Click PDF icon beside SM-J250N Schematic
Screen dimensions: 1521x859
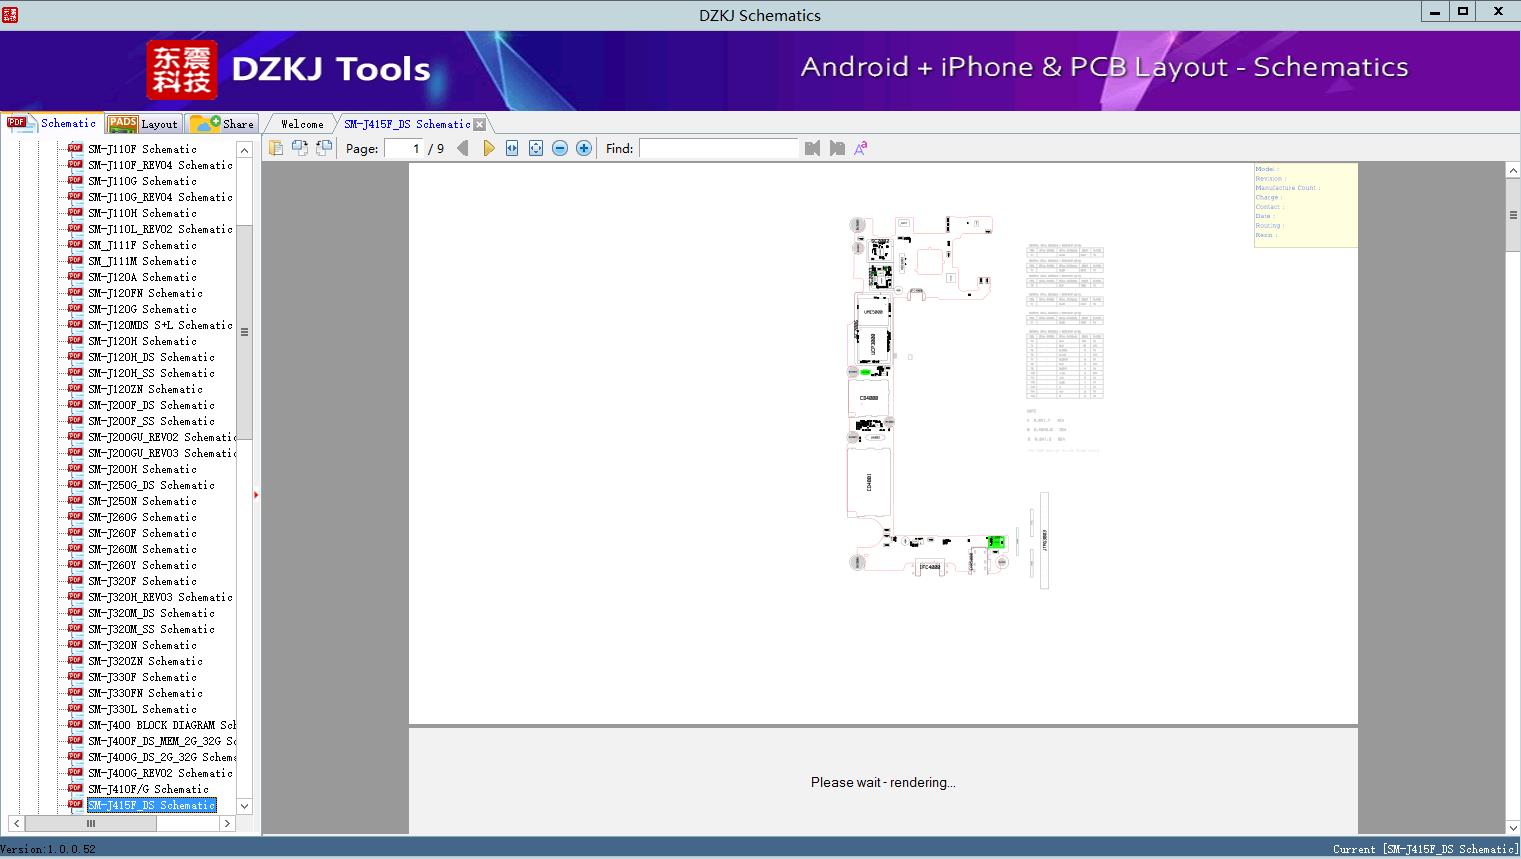point(75,501)
